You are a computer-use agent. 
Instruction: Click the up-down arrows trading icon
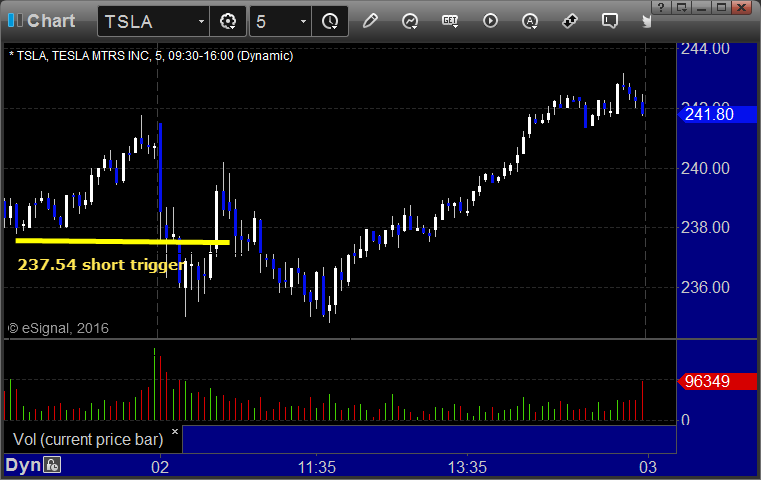pos(570,21)
